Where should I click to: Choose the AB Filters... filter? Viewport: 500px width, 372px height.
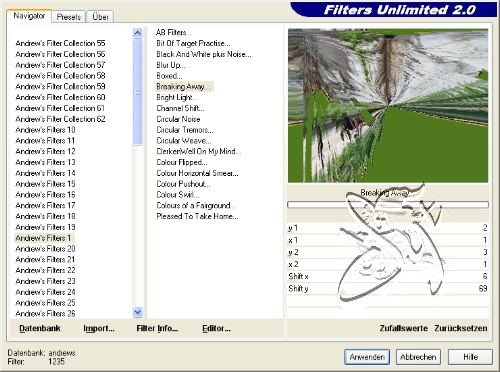174,32
